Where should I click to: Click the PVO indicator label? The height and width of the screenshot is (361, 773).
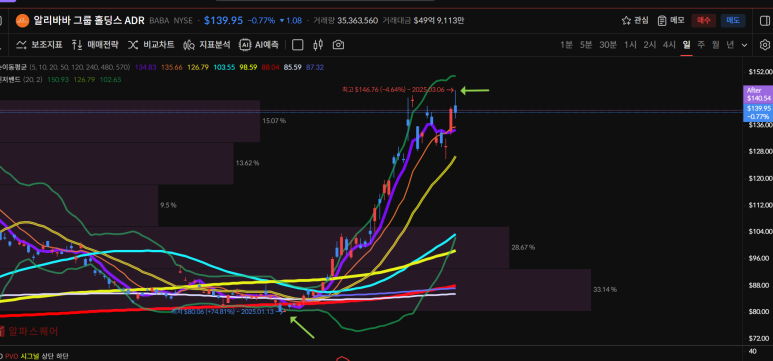pyautogui.click(x=12, y=356)
